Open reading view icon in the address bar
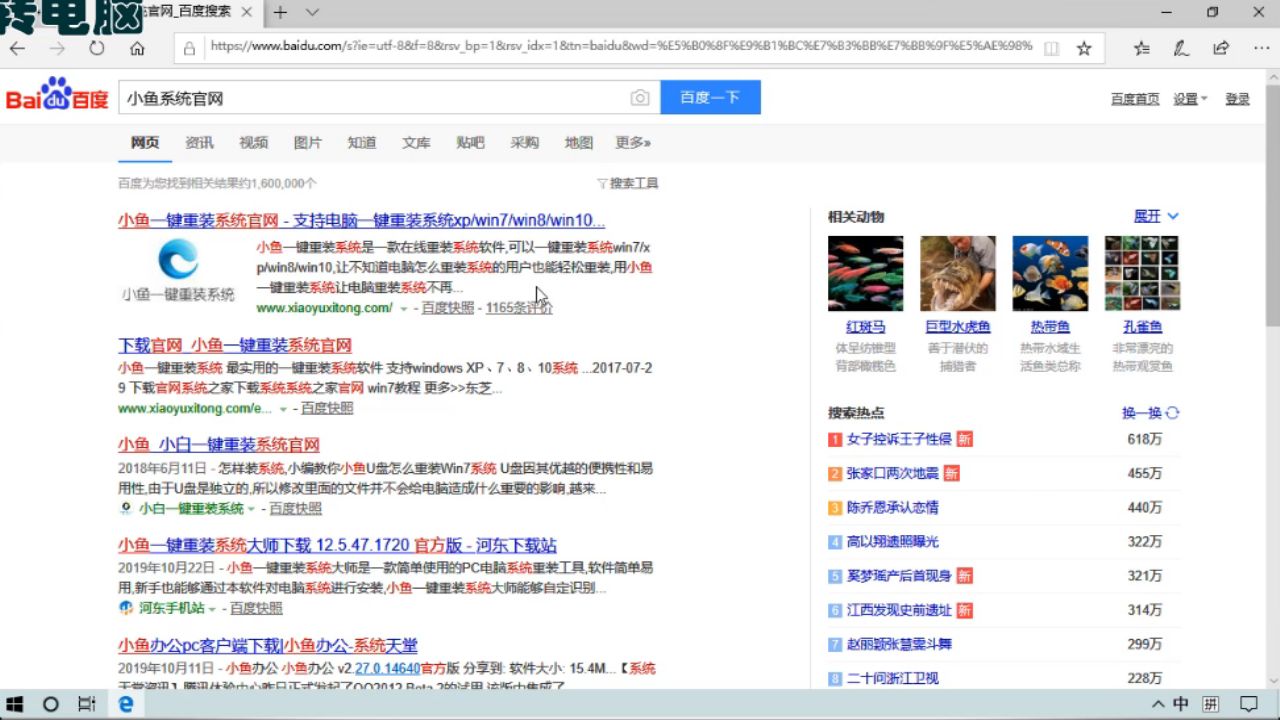Screen dimensions: 1280x720 click(1051, 48)
